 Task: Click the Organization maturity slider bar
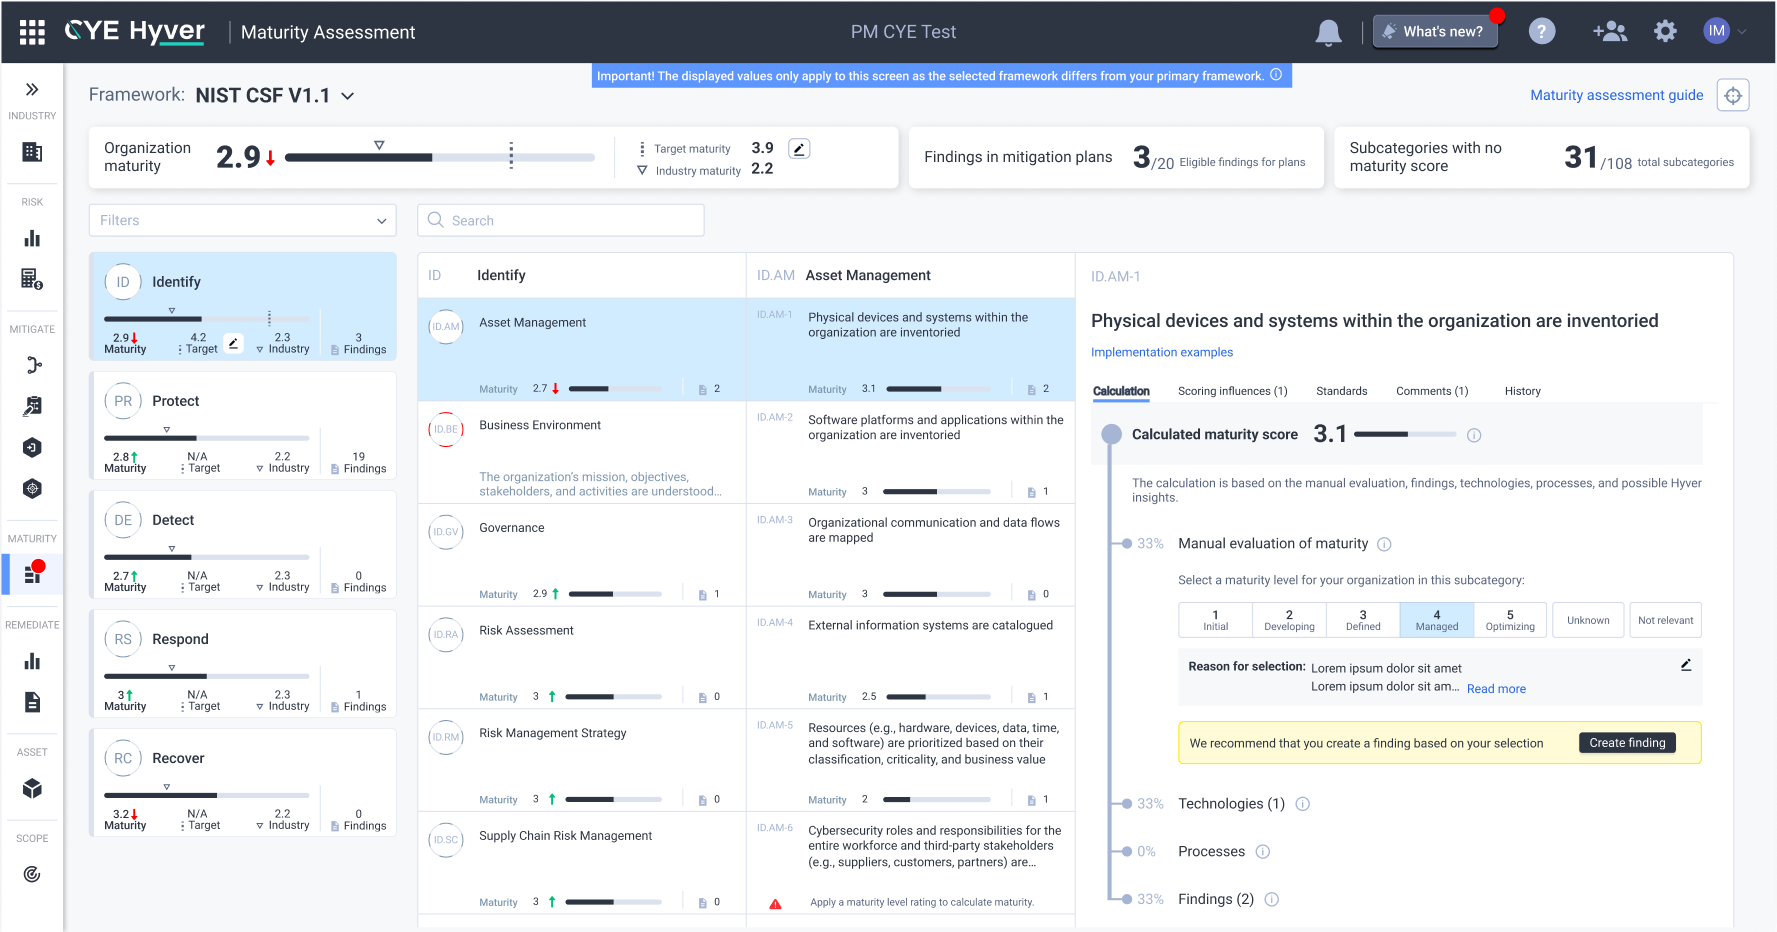(439, 157)
